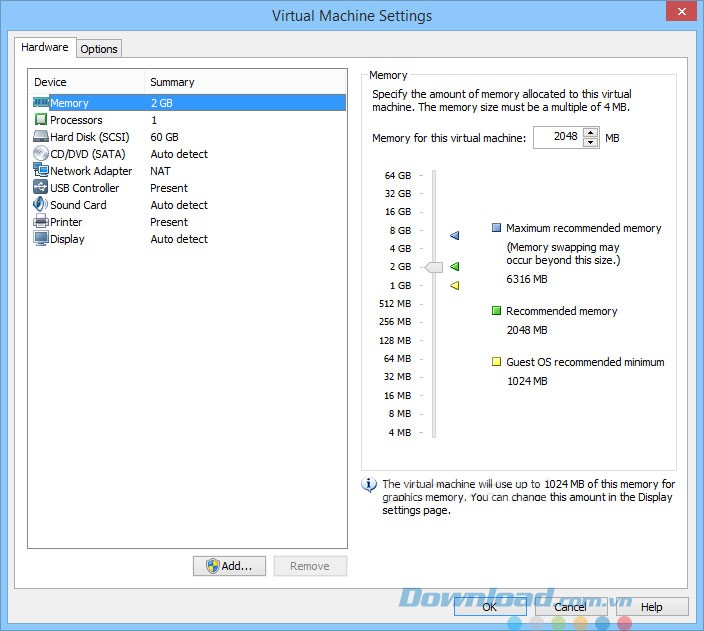Select the Sound Card speaker icon
The width and height of the screenshot is (704, 631).
pyautogui.click(x=41, y=205)
